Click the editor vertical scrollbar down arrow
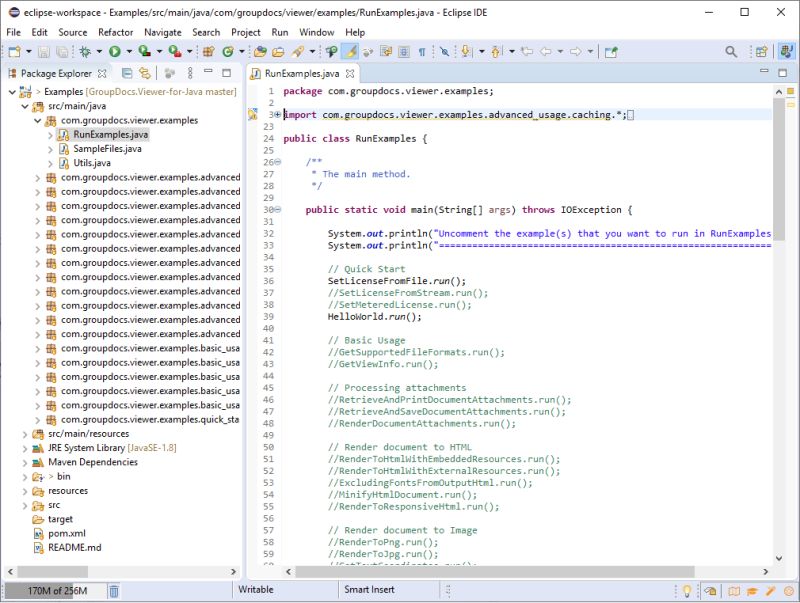This screenshot has width=800, height=603. (779, 558)
